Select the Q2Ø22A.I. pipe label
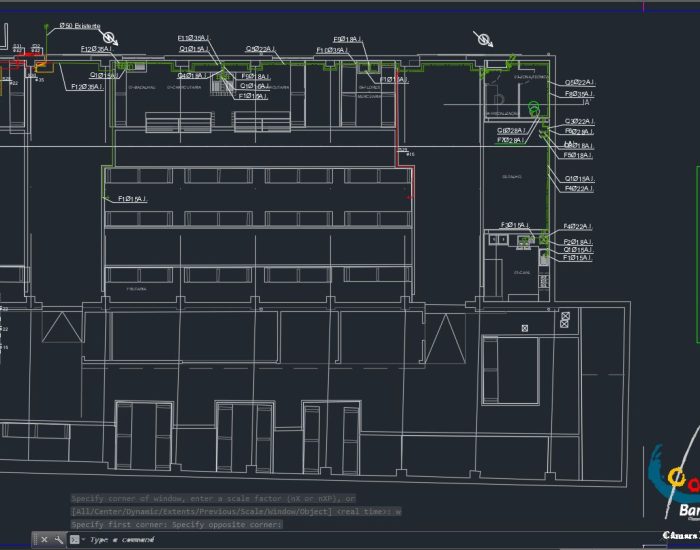 click(x=579, y=83)
